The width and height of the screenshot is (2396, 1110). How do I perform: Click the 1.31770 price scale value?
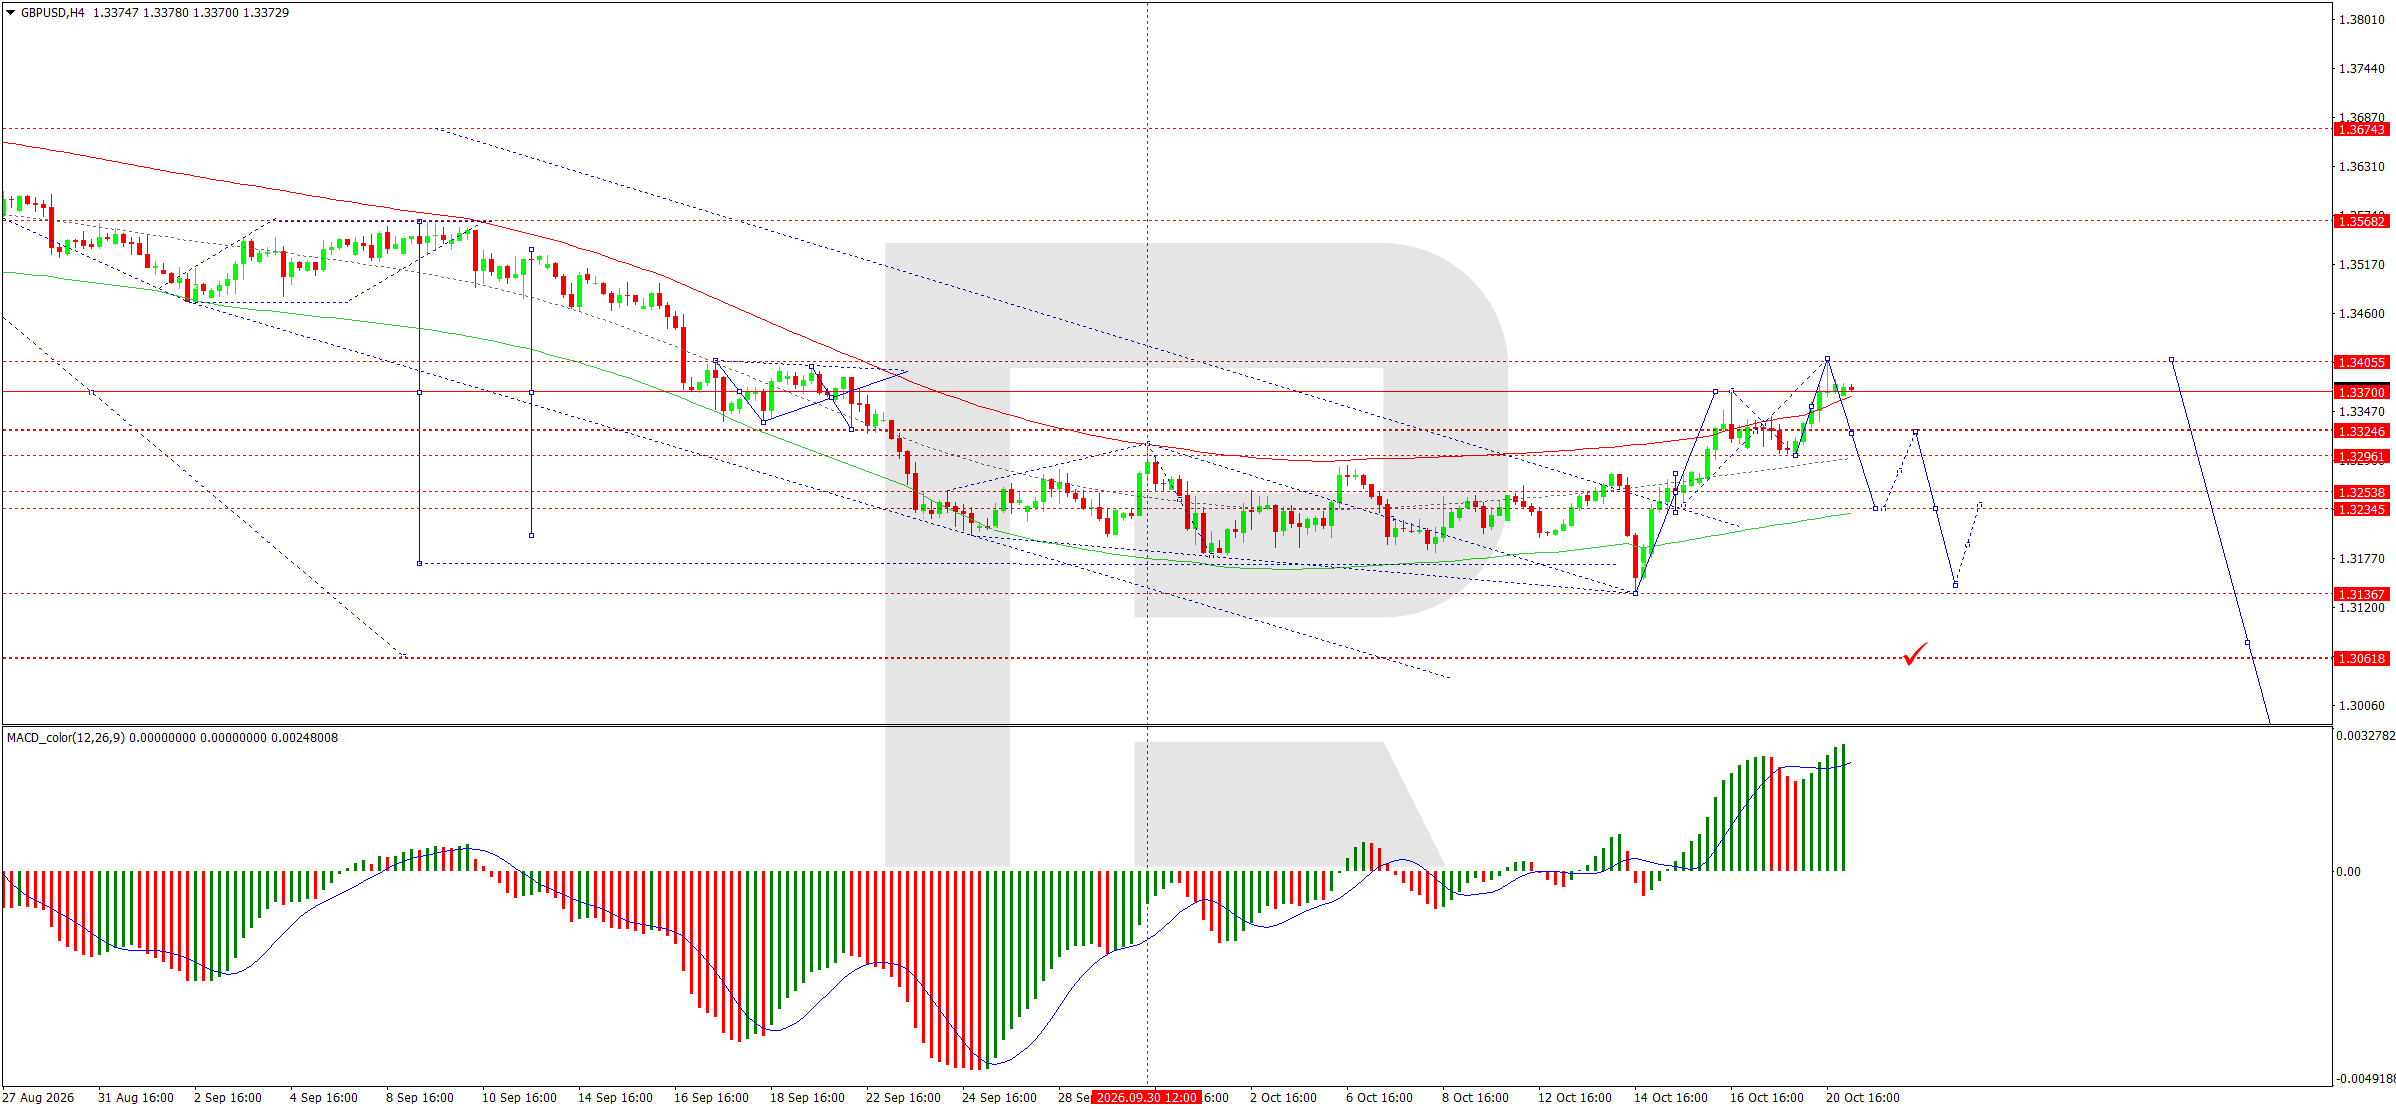click(2361, 559)
